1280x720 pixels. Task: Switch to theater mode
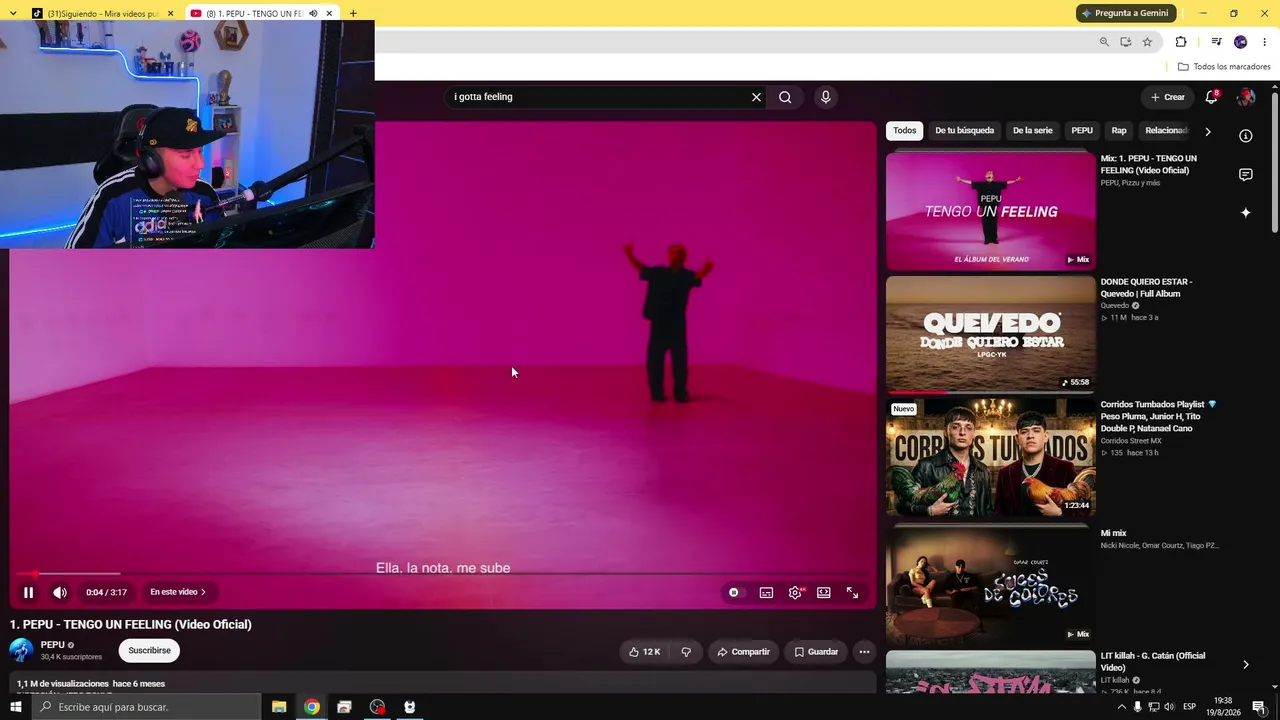tap(824, 592)
